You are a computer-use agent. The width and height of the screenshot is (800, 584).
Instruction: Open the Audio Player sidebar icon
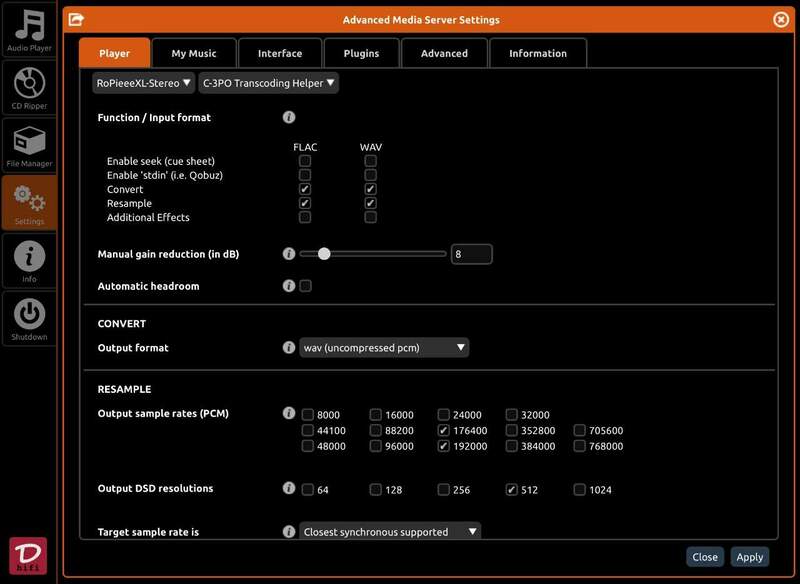point(29,30)
